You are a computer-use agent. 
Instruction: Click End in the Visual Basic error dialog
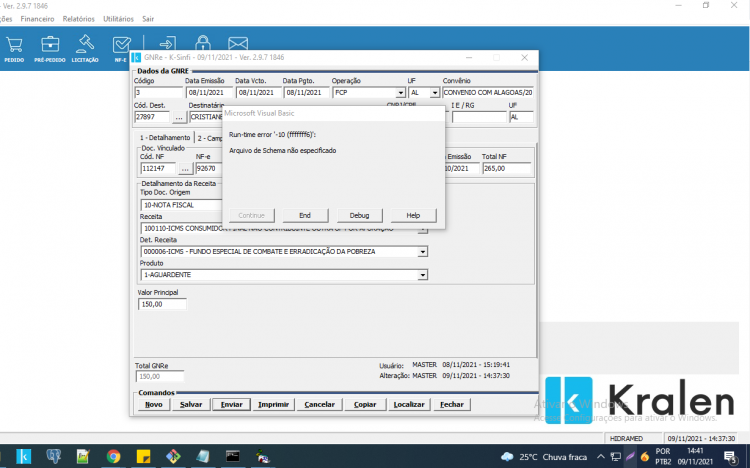pos(305,215)
